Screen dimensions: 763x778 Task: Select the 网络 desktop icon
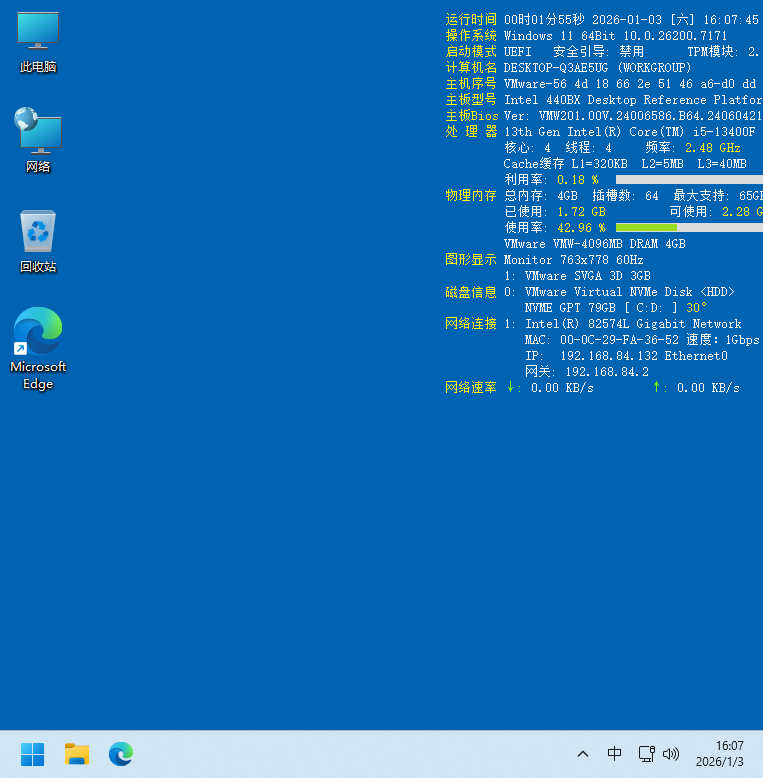click(x=38, y=140)
